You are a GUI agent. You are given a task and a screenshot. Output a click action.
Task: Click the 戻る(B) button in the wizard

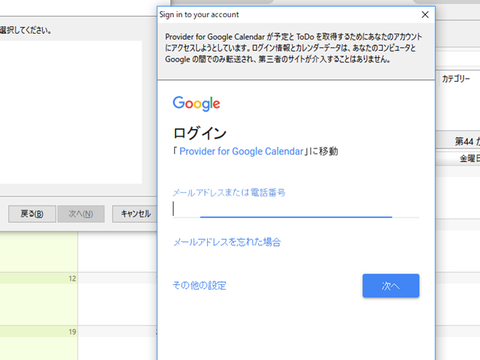point(32,214)
